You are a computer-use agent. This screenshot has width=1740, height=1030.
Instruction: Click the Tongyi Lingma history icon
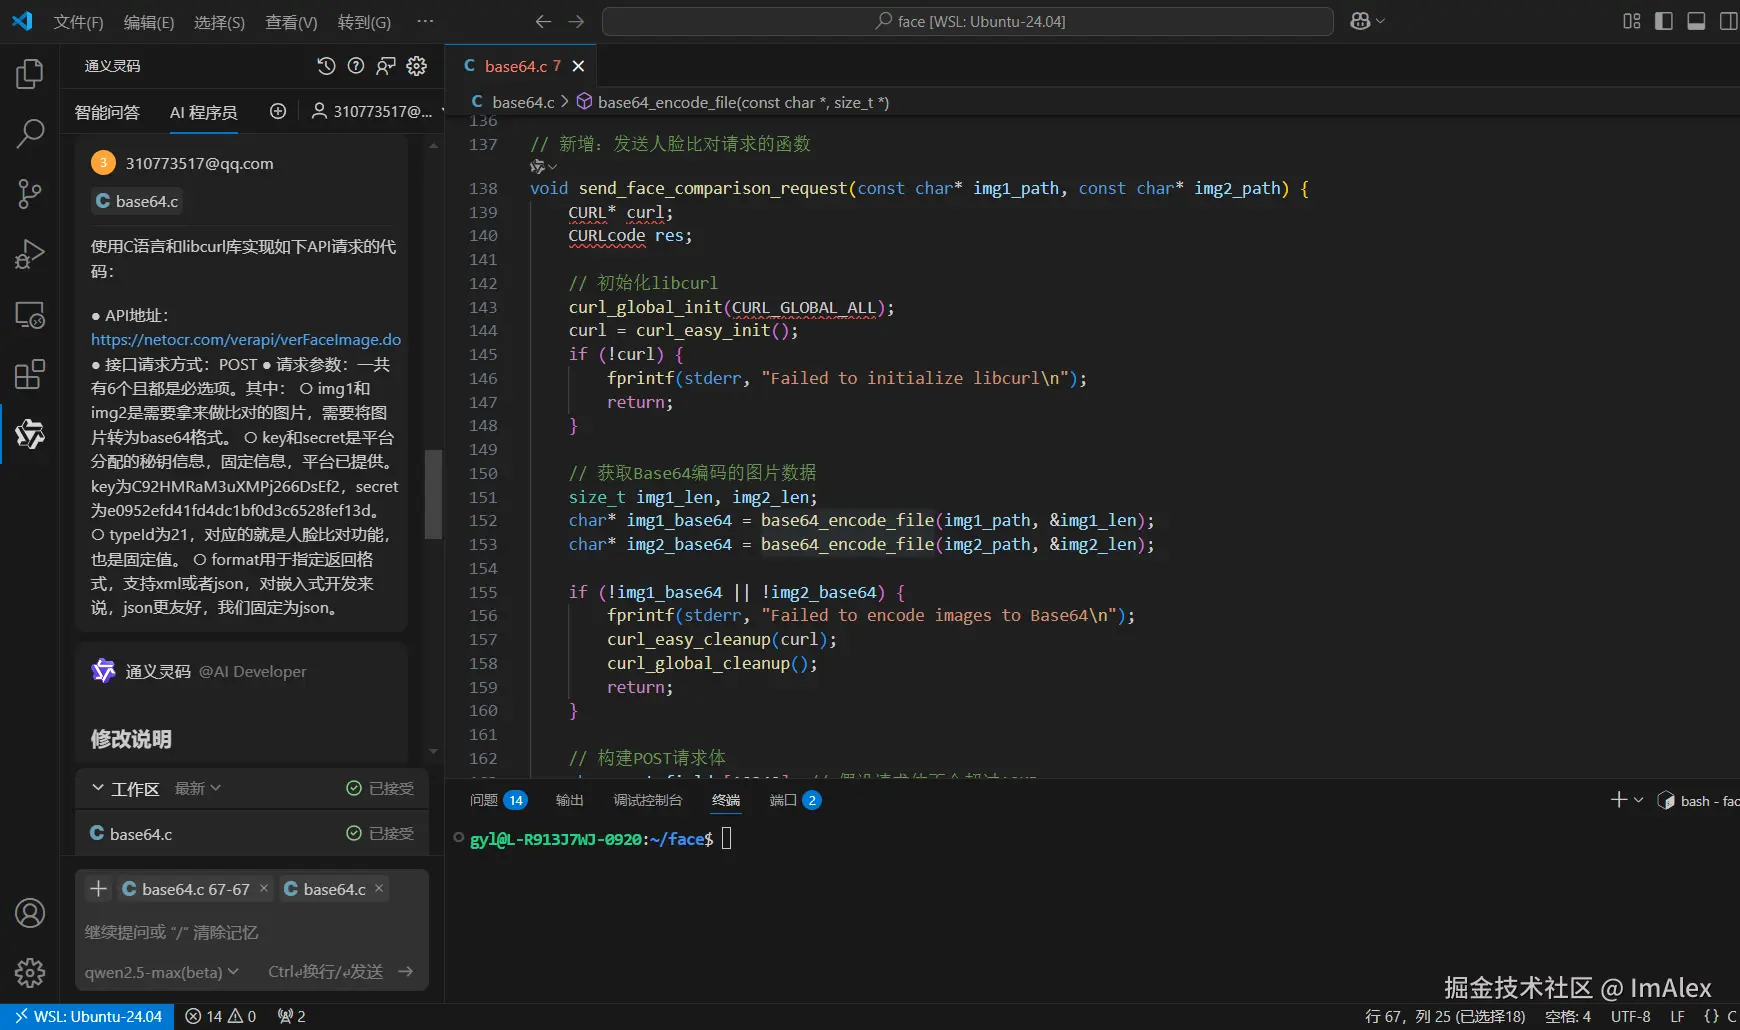[x=326, y=66]
